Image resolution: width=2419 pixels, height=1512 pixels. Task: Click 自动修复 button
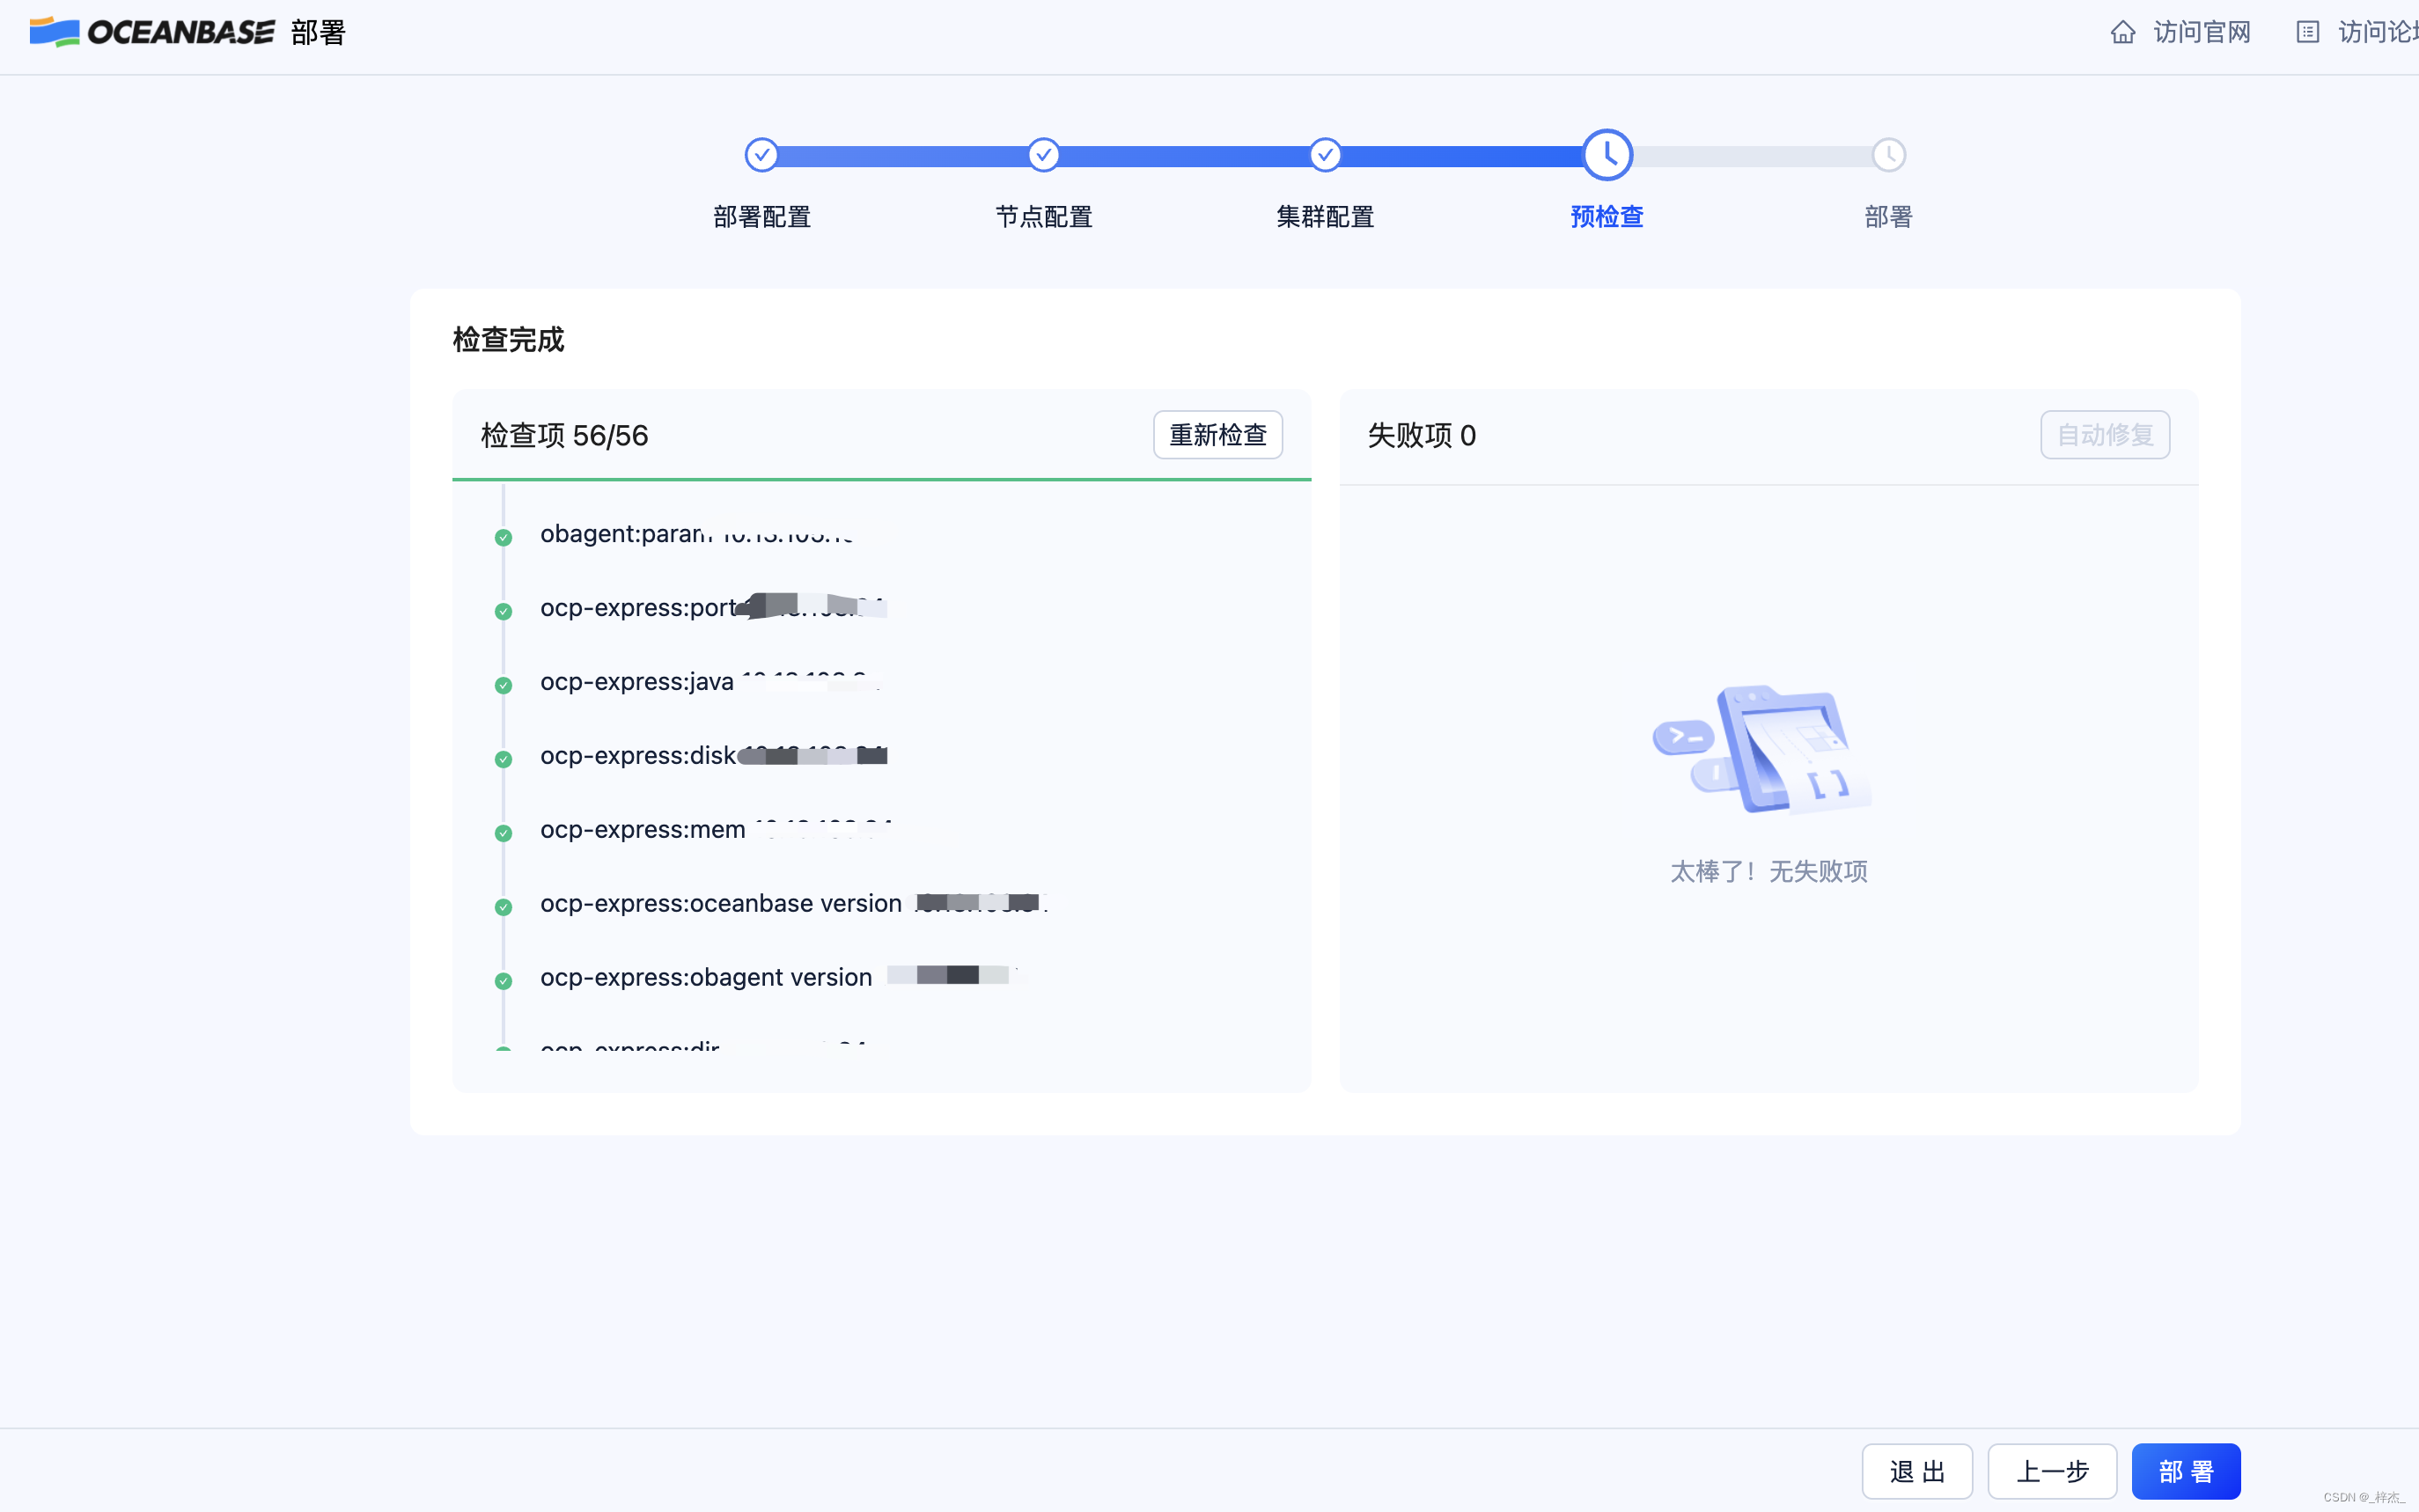point(2104,435)
